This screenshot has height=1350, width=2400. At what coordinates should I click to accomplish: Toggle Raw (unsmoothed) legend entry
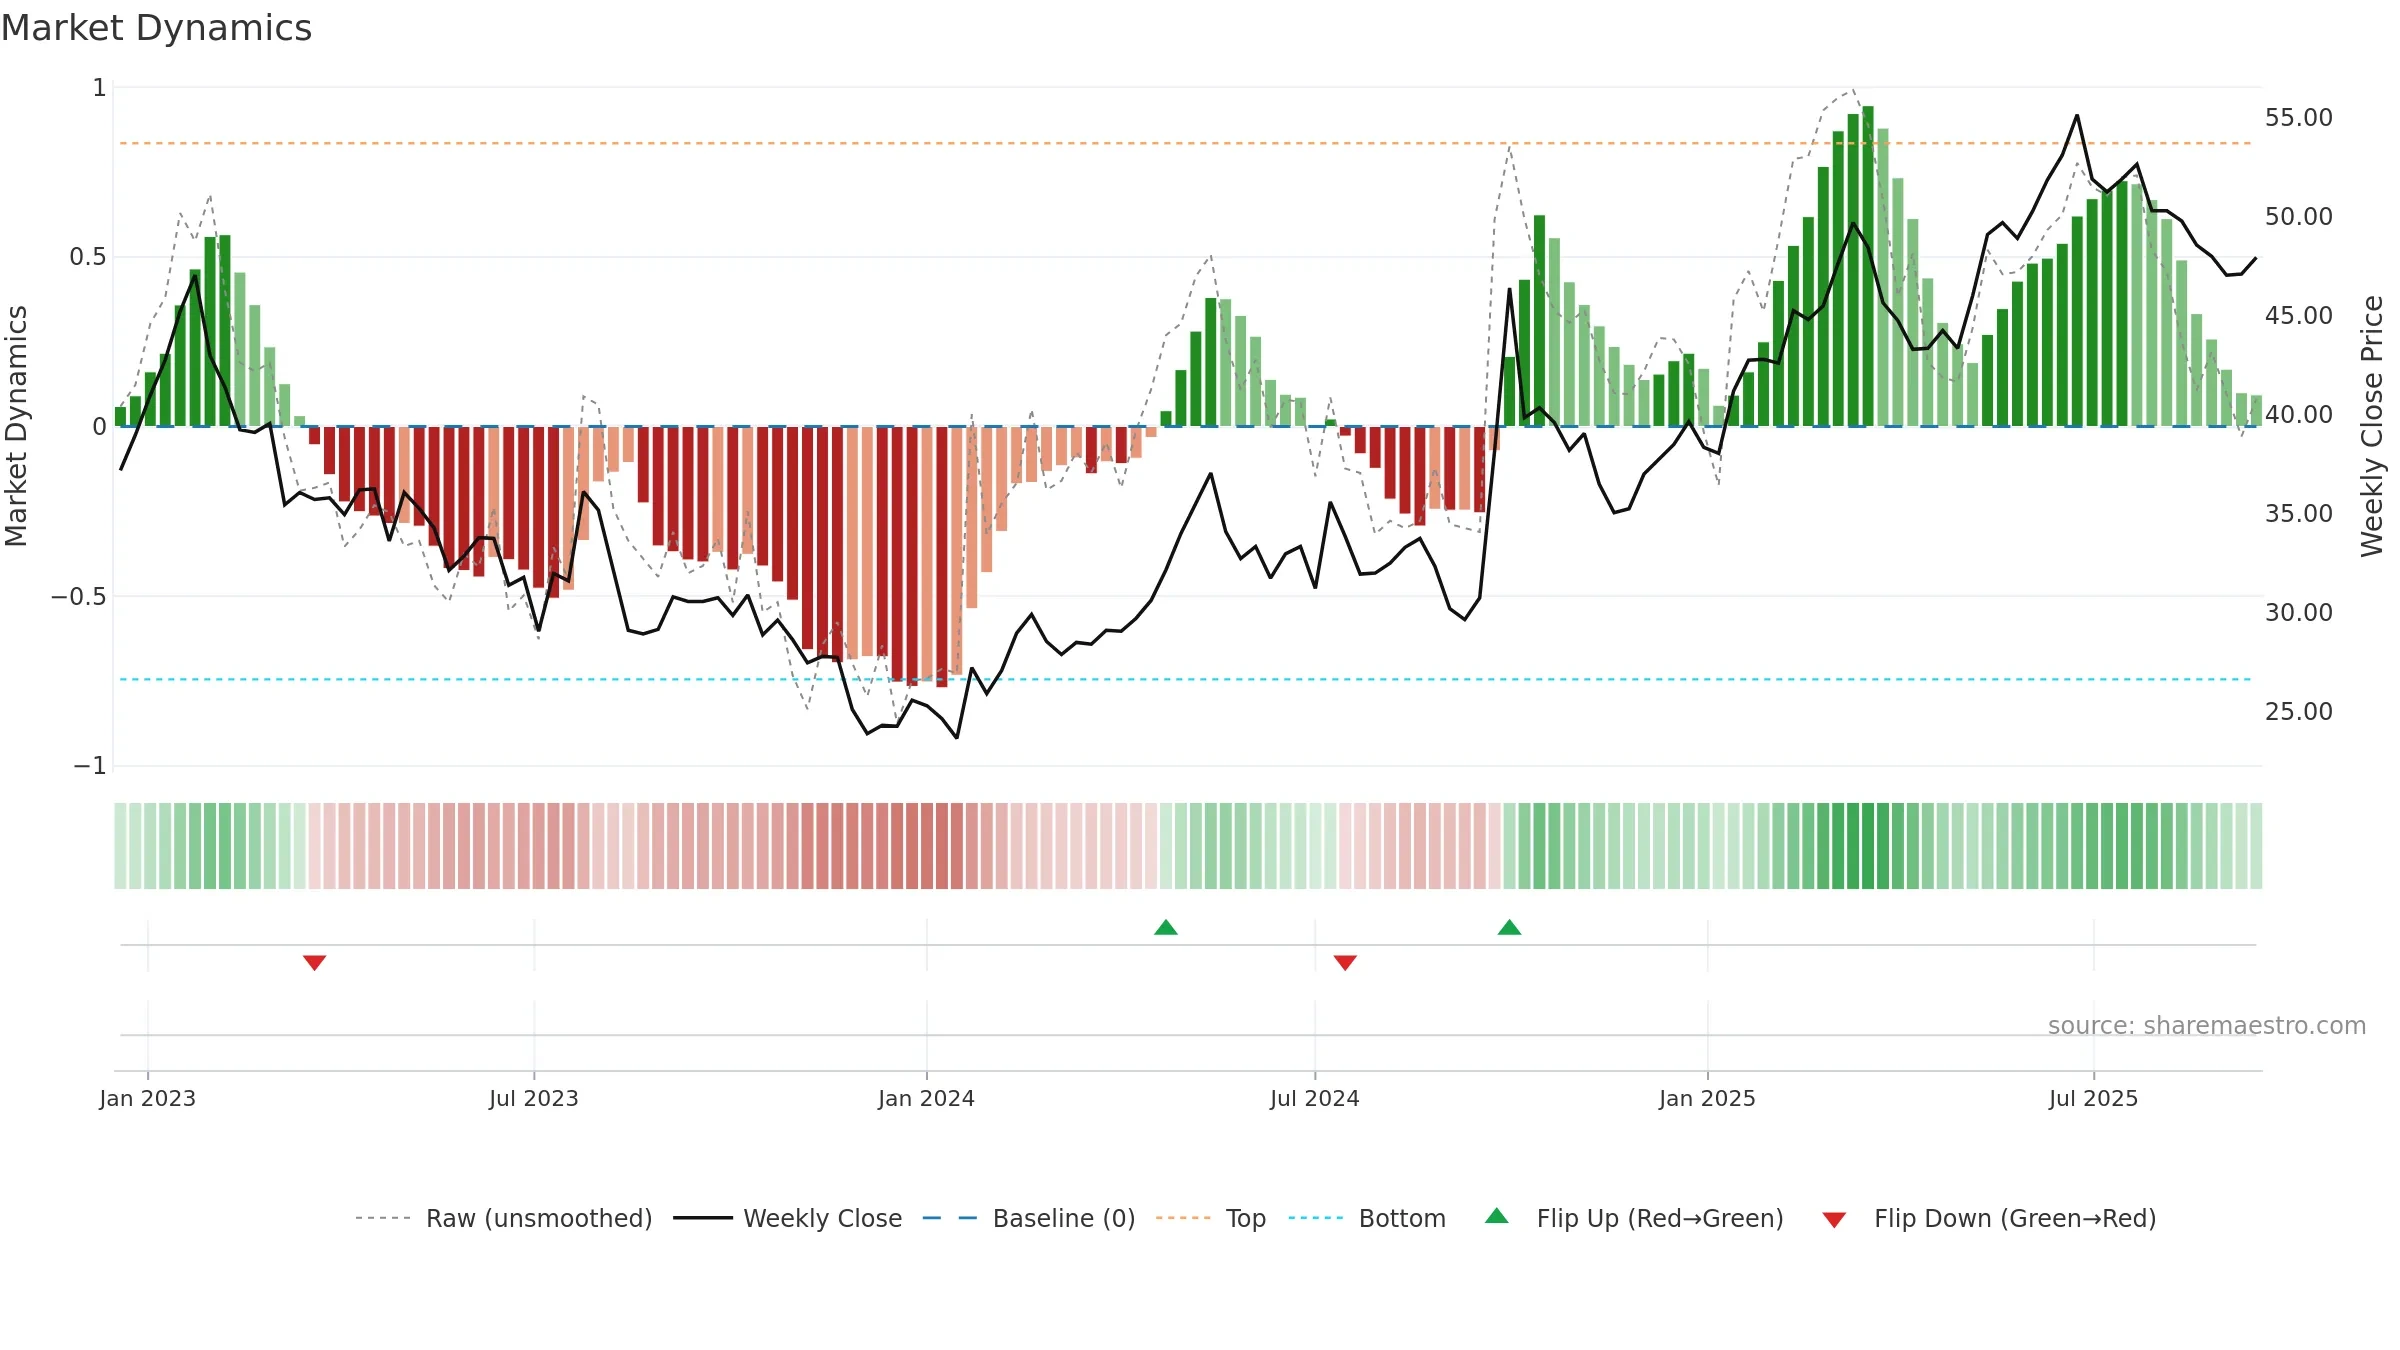click(x=503, y=1218)
